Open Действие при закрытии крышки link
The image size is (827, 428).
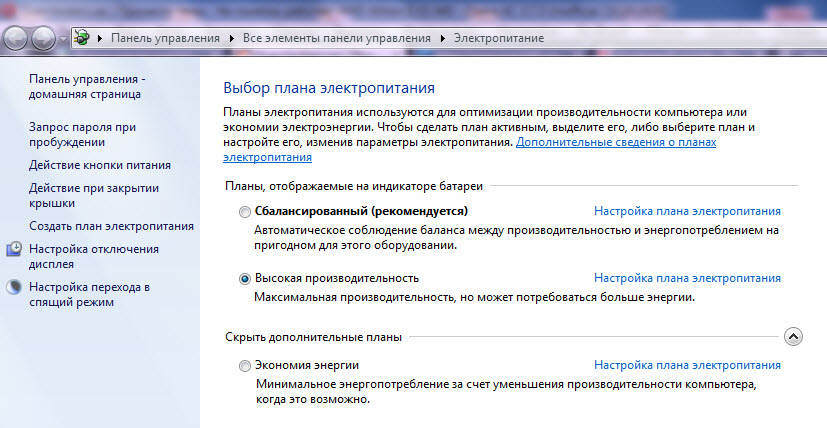click(x=94, y=195)
